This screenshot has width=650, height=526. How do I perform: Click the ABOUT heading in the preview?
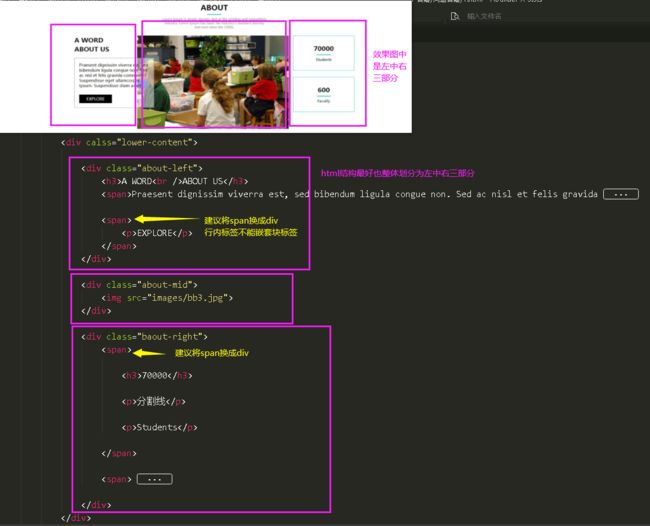coord(214,7)
